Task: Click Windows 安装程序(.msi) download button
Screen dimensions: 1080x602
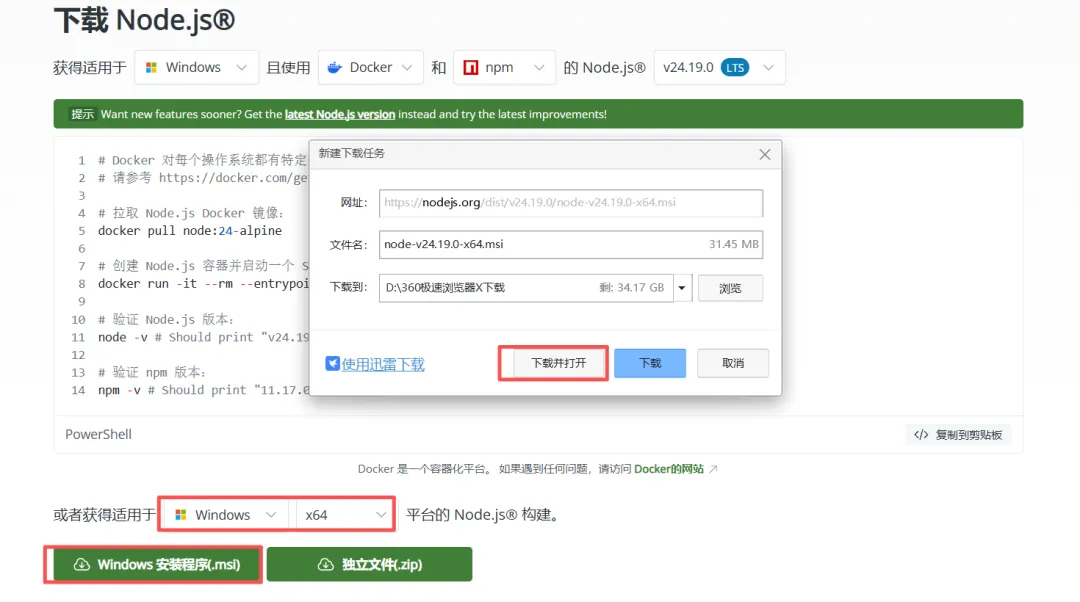Action: coord(157,565)
